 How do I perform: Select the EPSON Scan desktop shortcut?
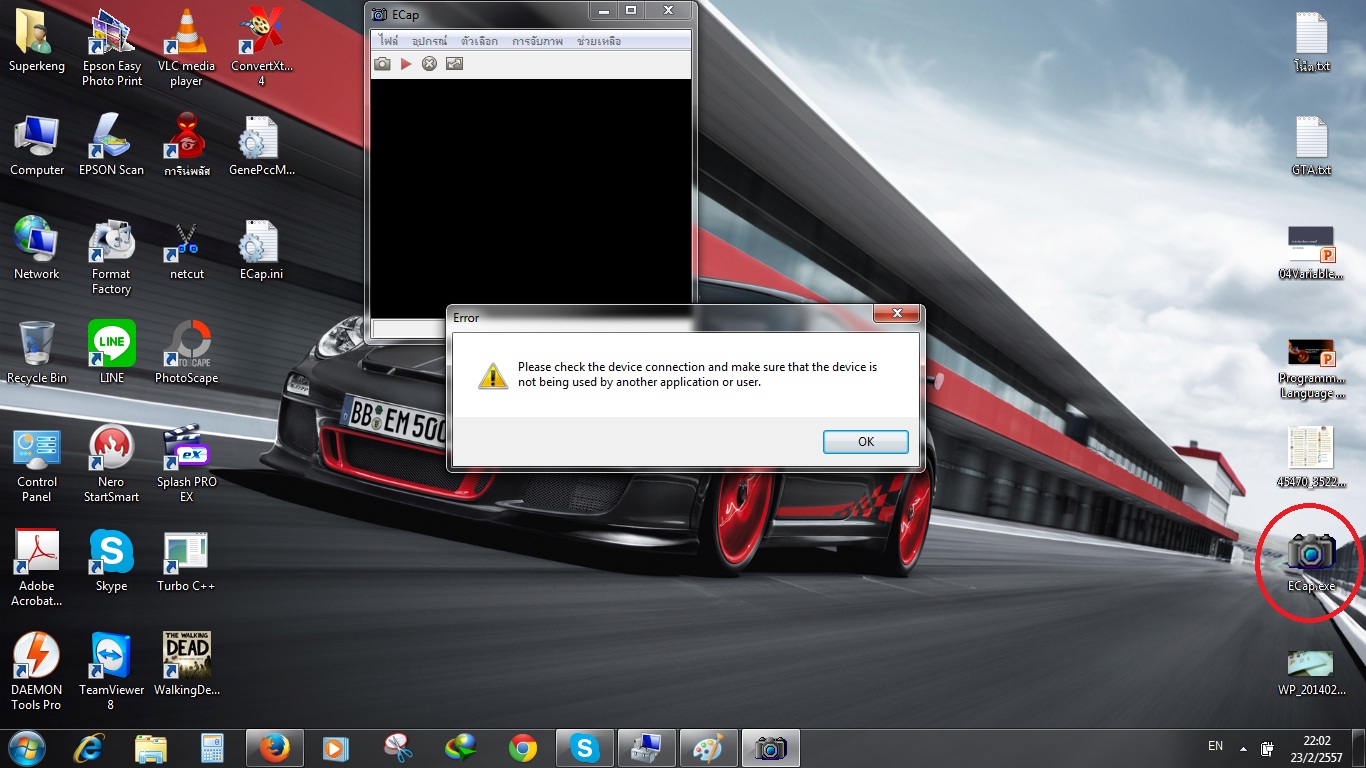click(x=111, y=146)
